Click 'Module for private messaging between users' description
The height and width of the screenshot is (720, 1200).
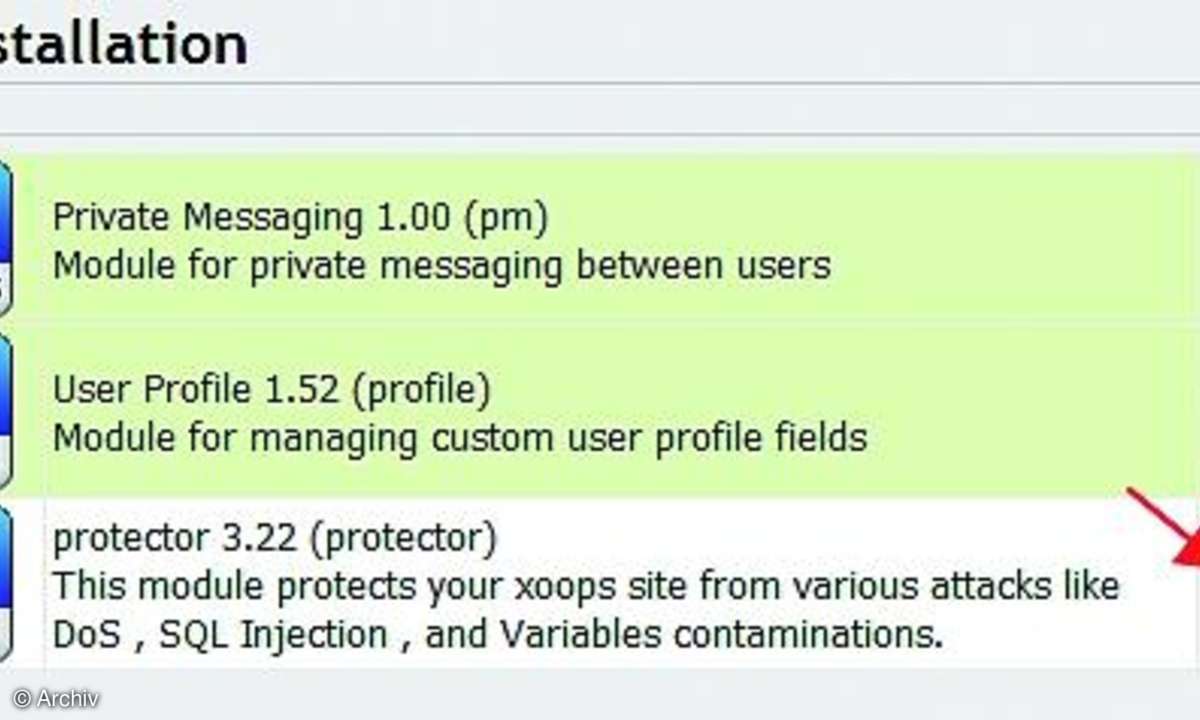click(x=441, y=265)
